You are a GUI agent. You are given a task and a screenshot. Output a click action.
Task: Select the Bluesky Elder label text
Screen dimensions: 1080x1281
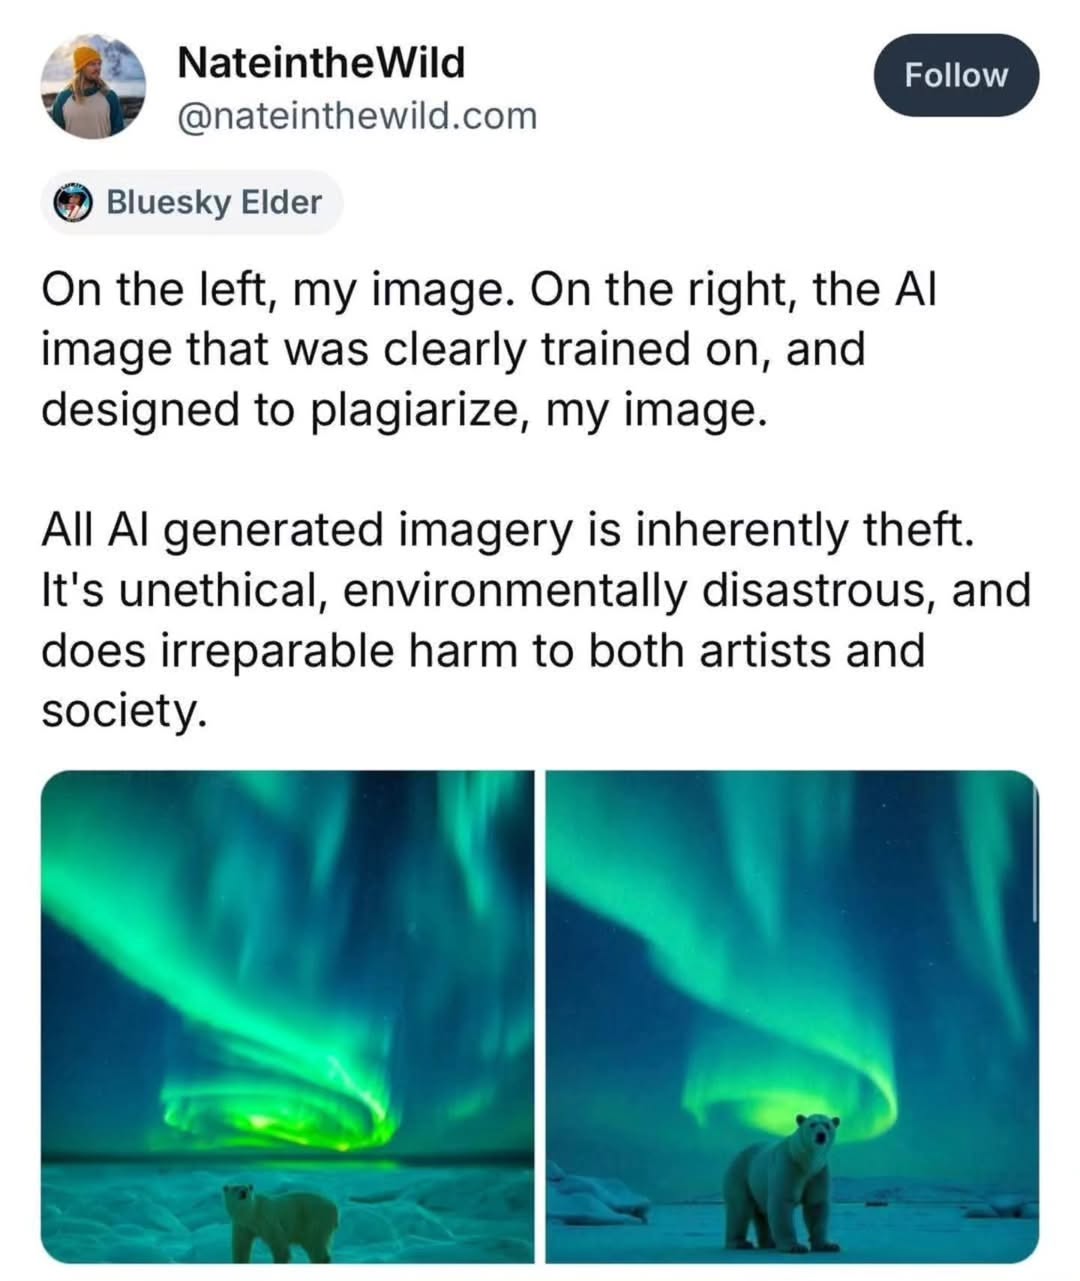coord(214,202)
